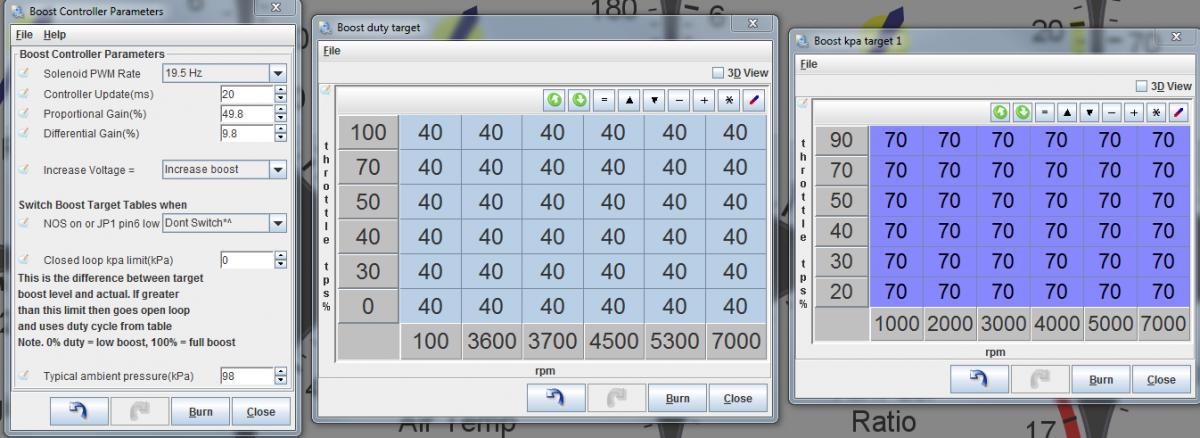Click the plus icon in Boost kpa target 1

pos(1135,112)
